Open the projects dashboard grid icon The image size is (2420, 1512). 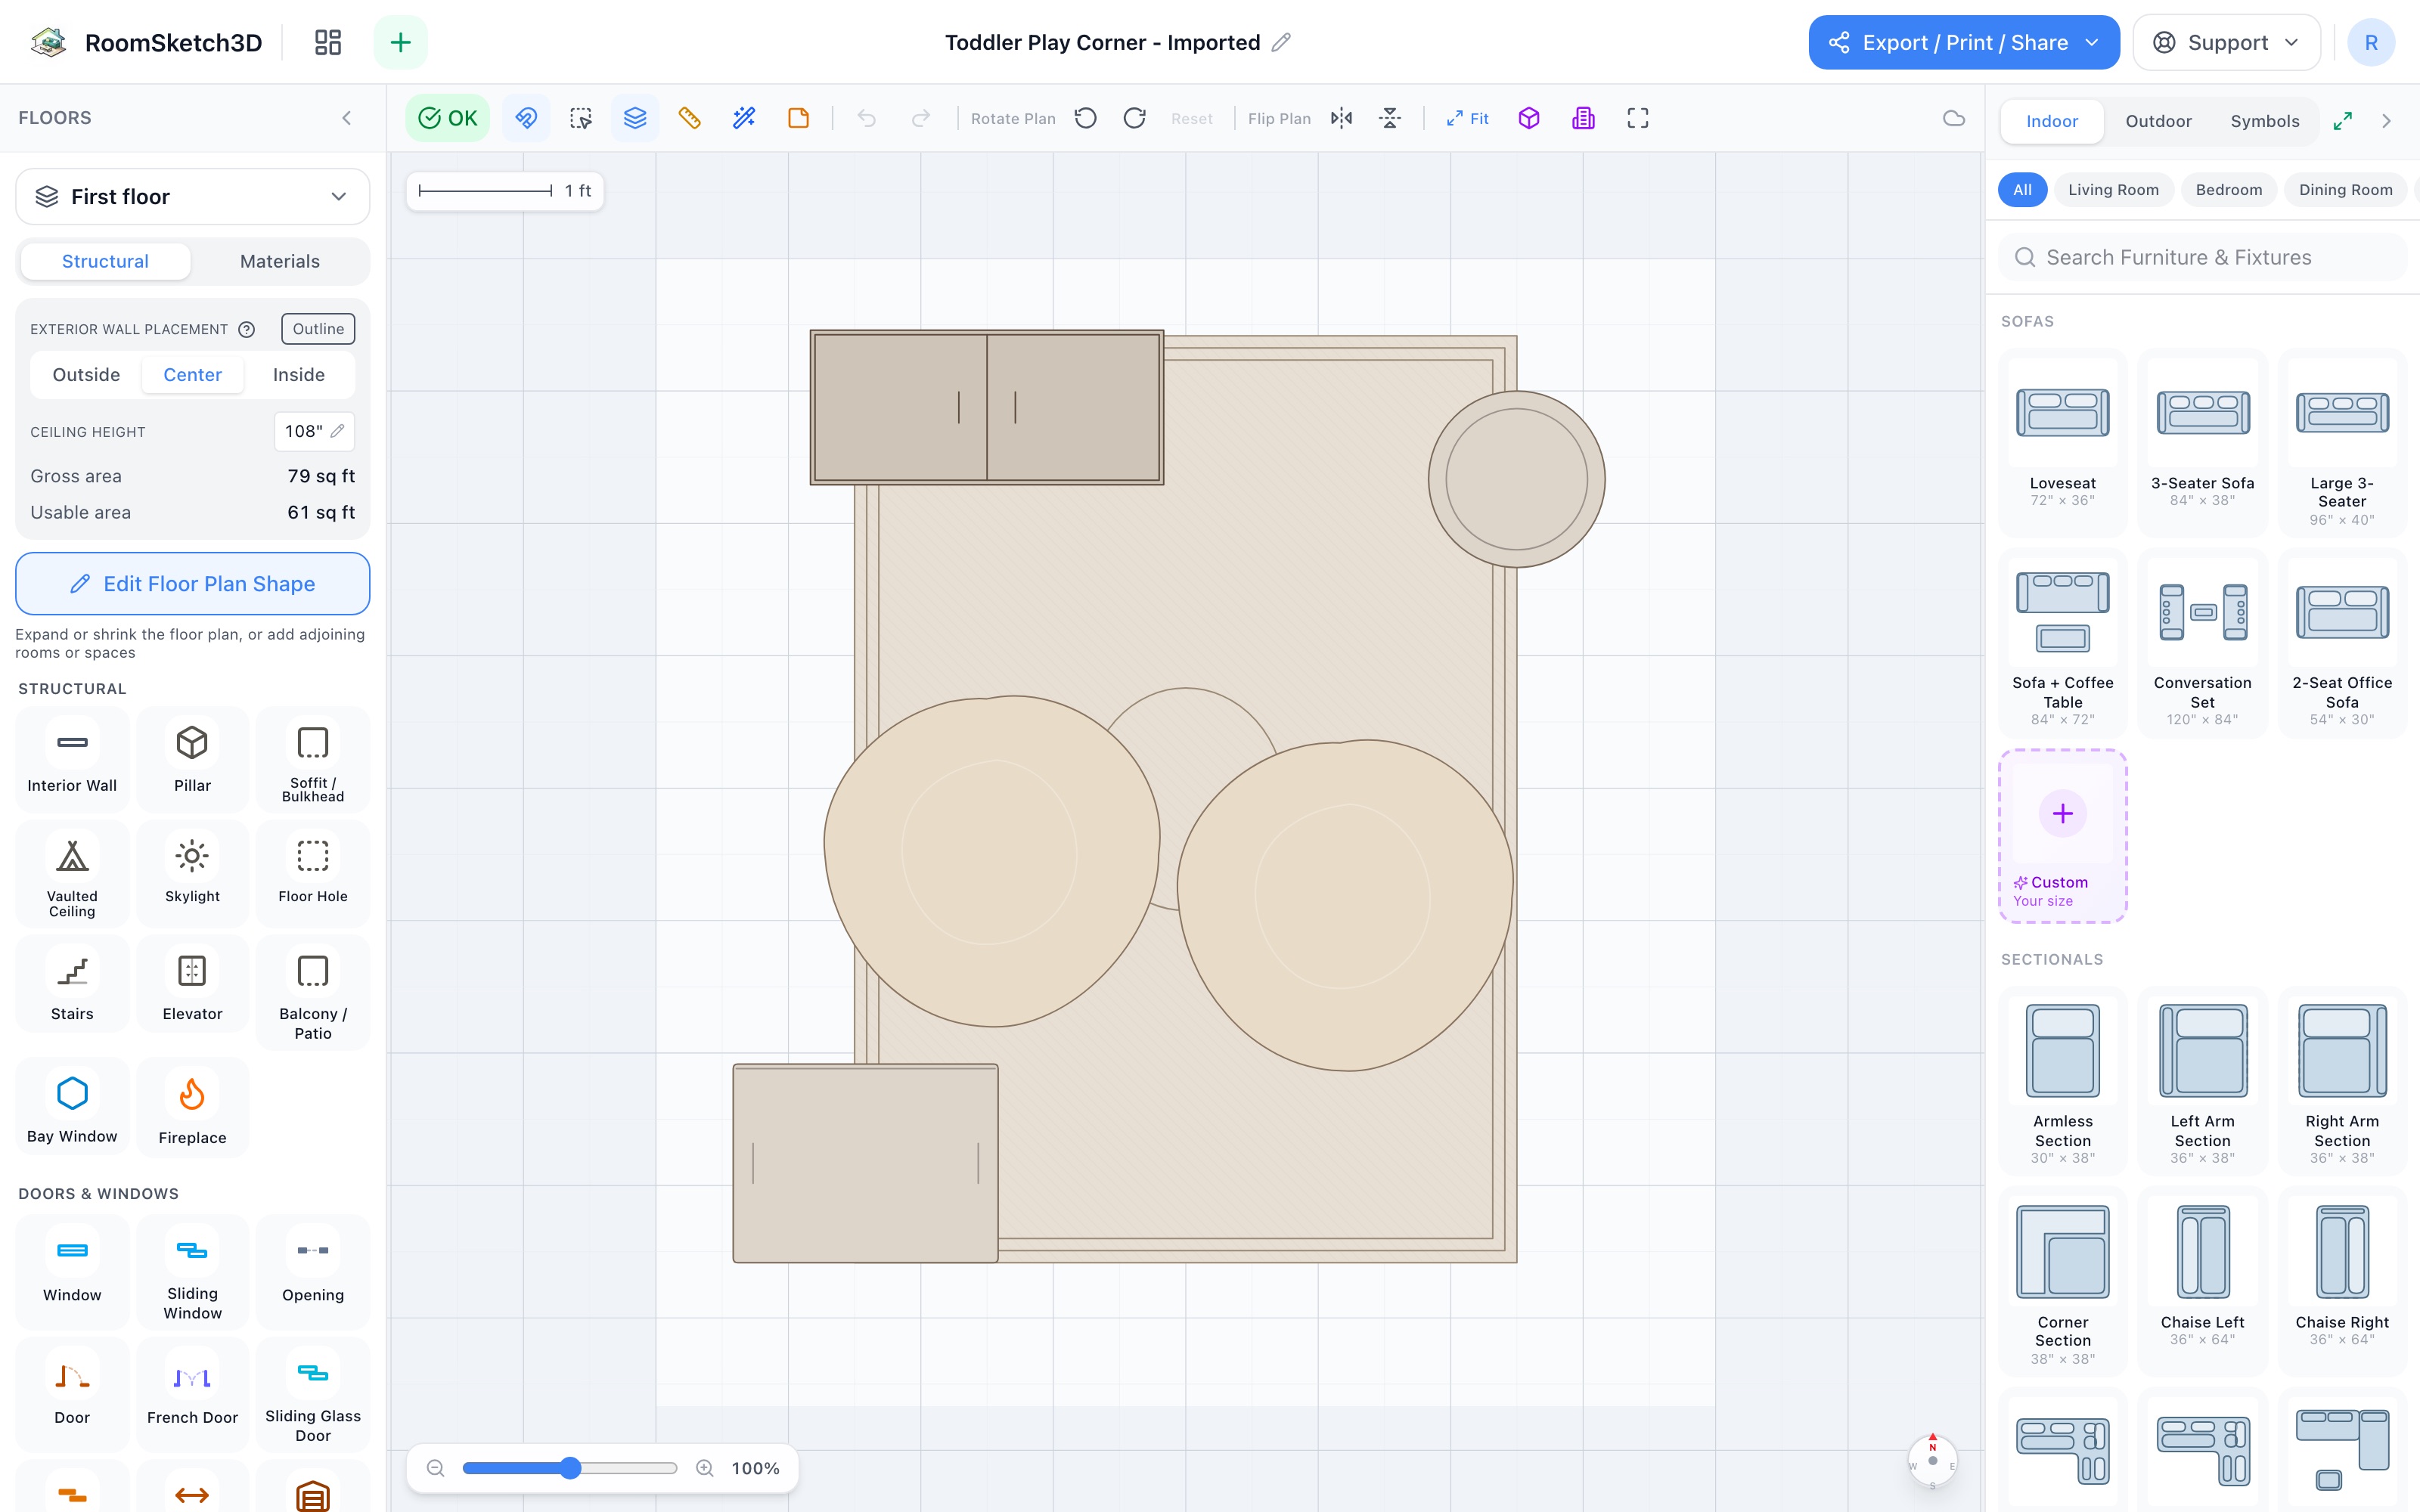pos(328,42)
